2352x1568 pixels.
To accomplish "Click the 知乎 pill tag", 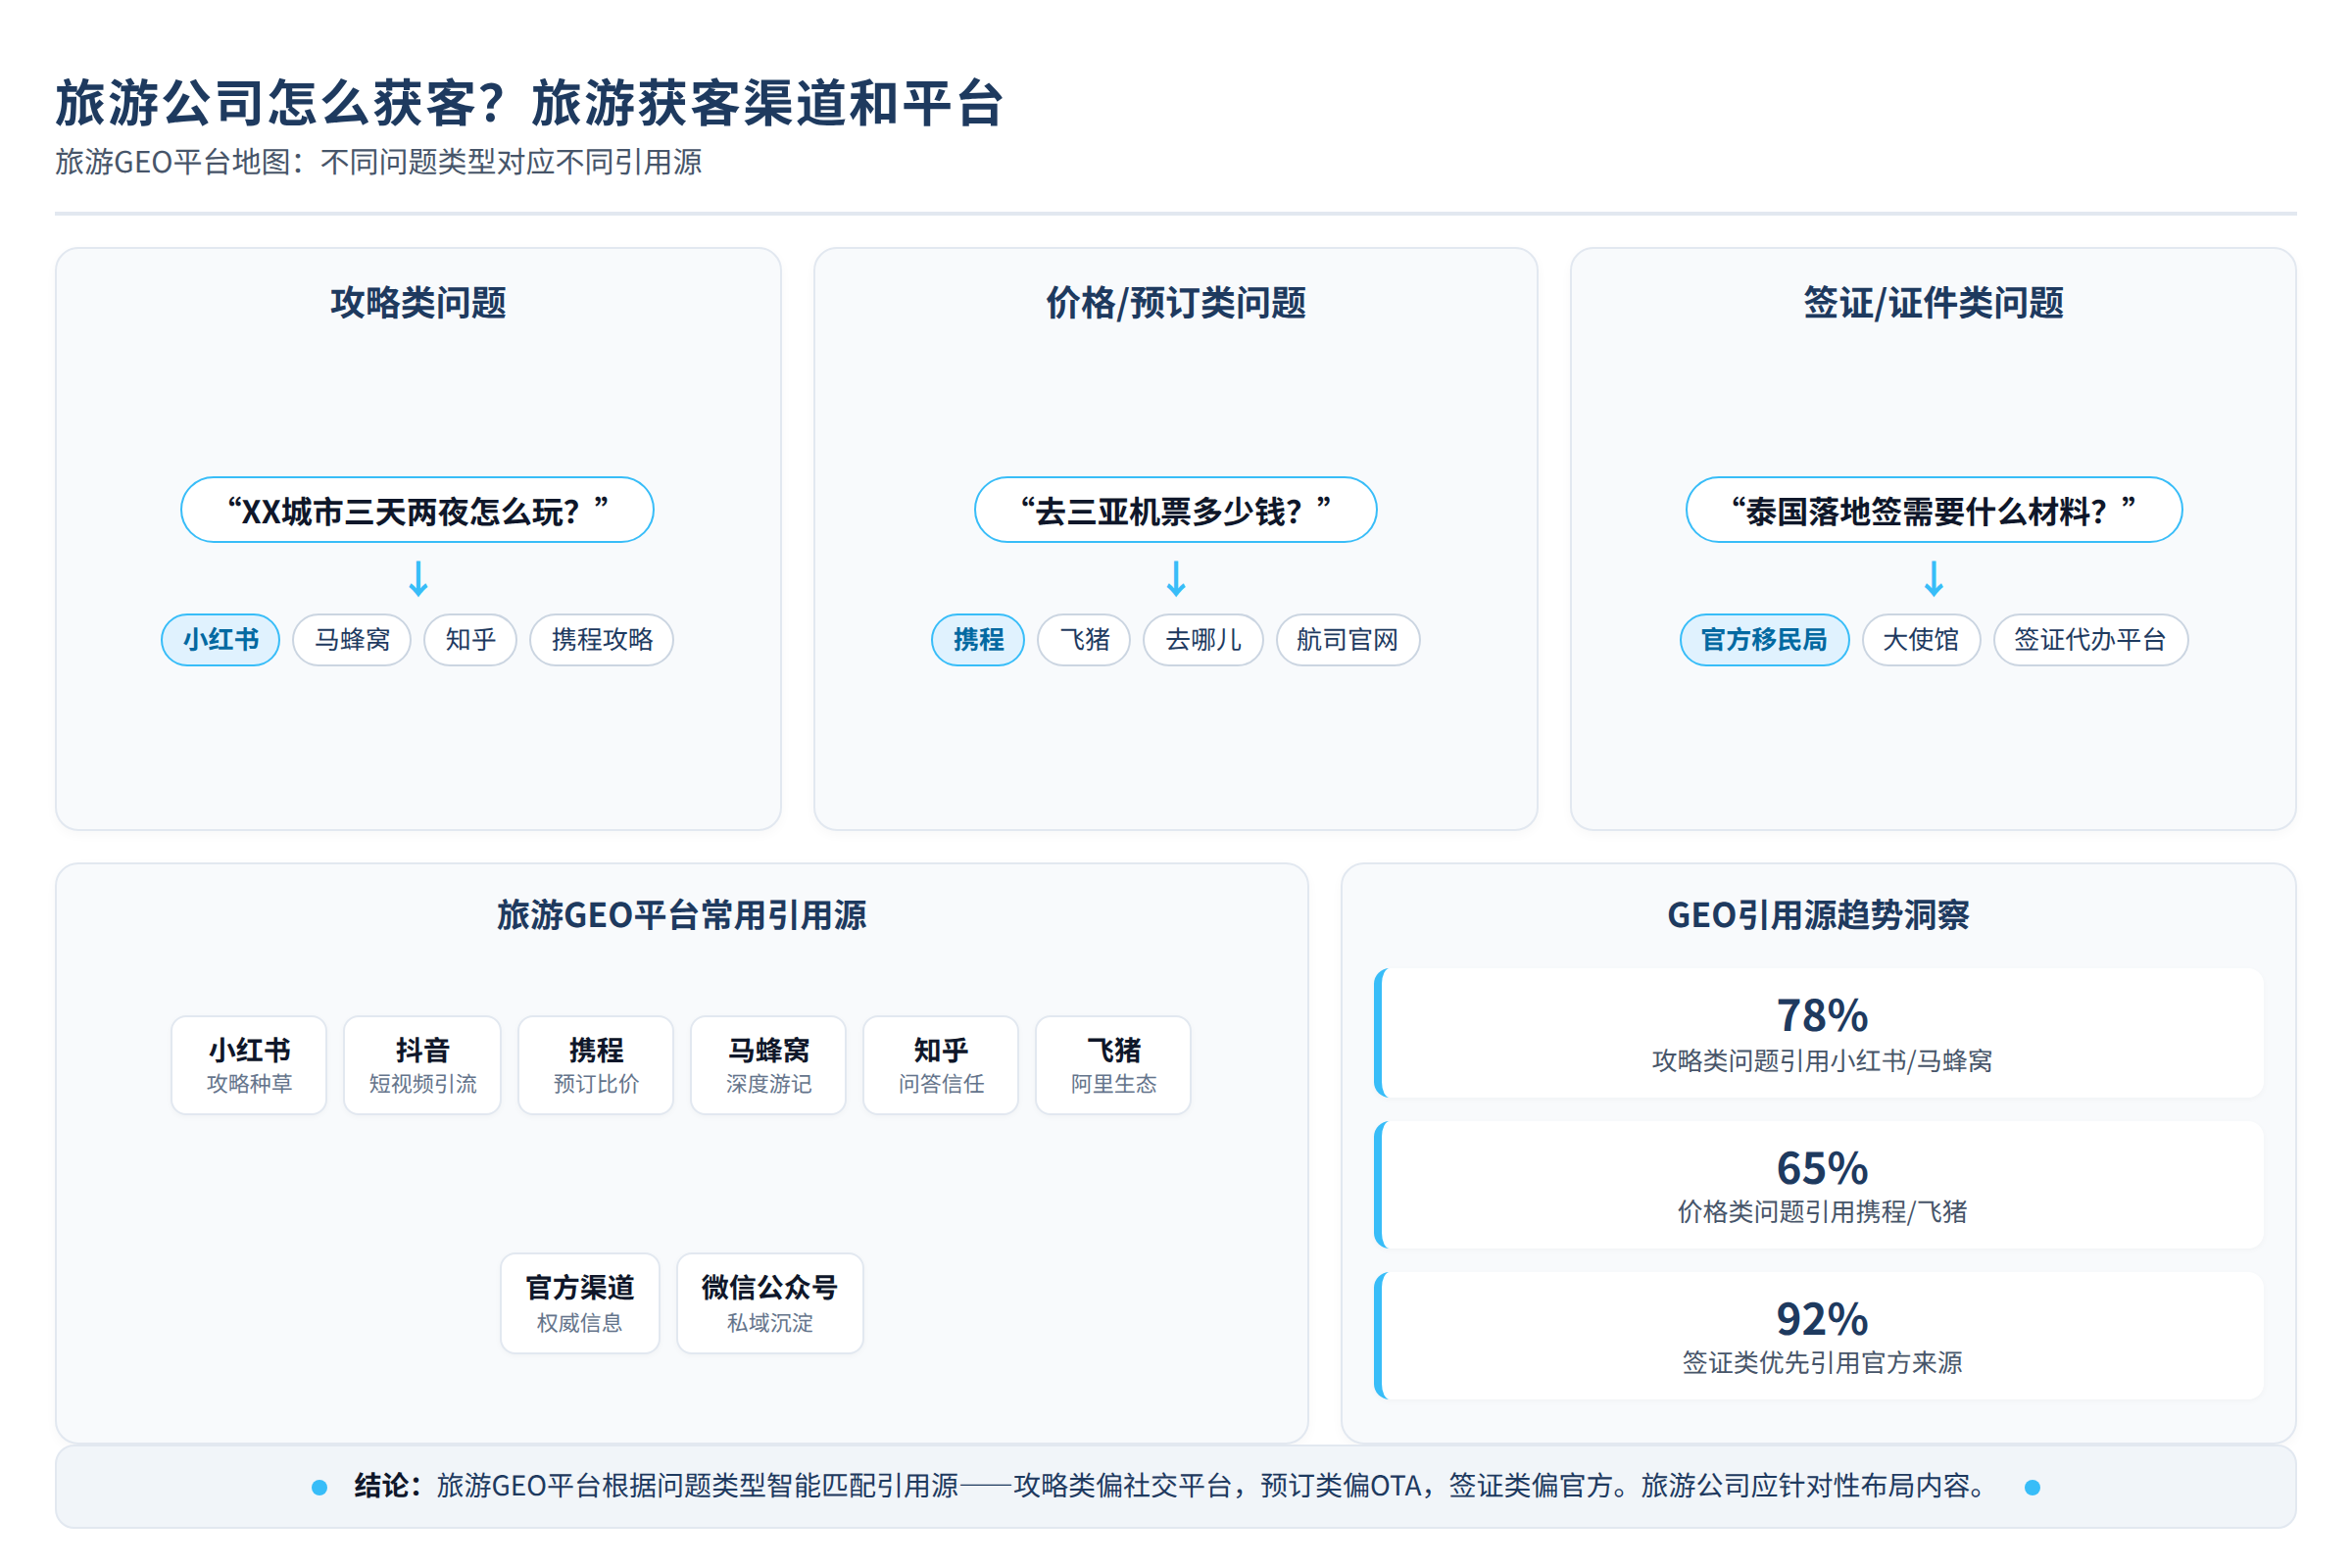I will (x=470, y=640).
